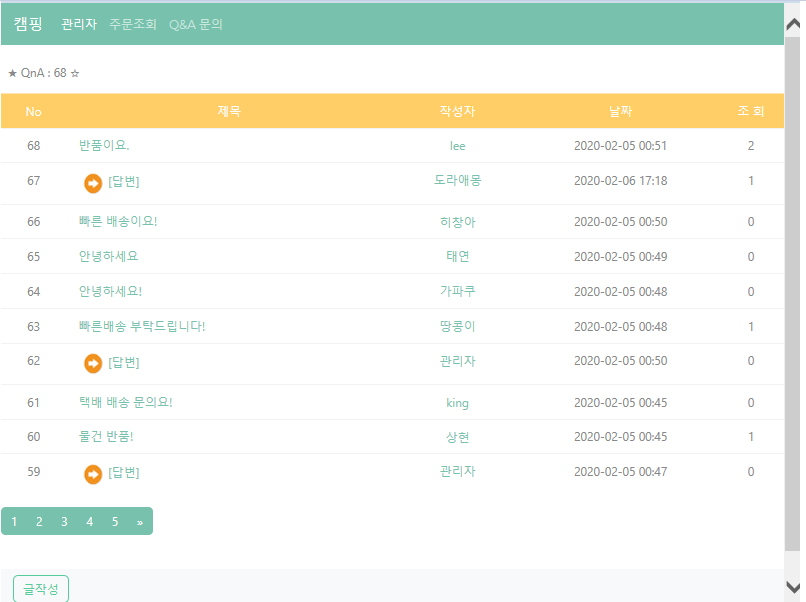This screenshot has width=806, height=602.
Task: Click the 글작성 button to write a post
Action: click(x=40, y=588)
